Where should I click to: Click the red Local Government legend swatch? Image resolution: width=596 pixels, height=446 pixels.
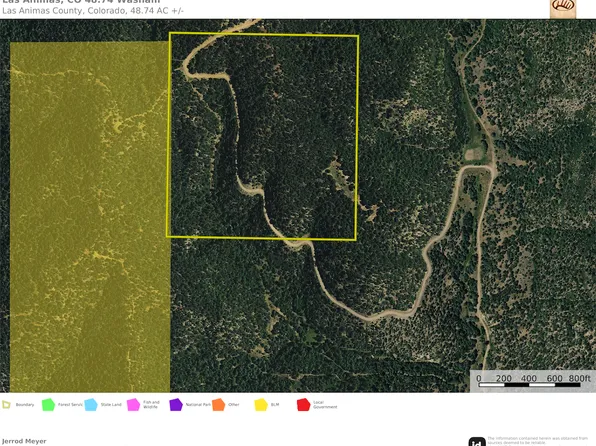[x=303, y=405]
